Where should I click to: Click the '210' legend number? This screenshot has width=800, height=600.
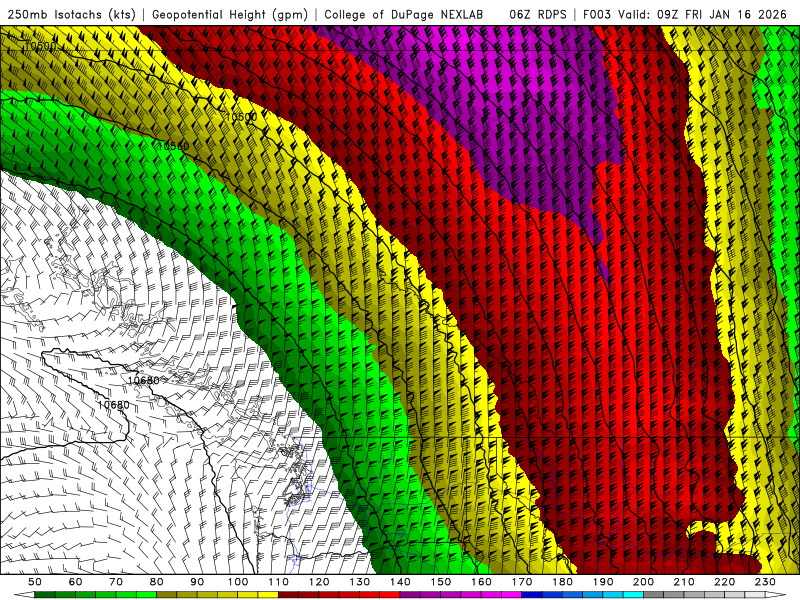[x=684, y=582]
